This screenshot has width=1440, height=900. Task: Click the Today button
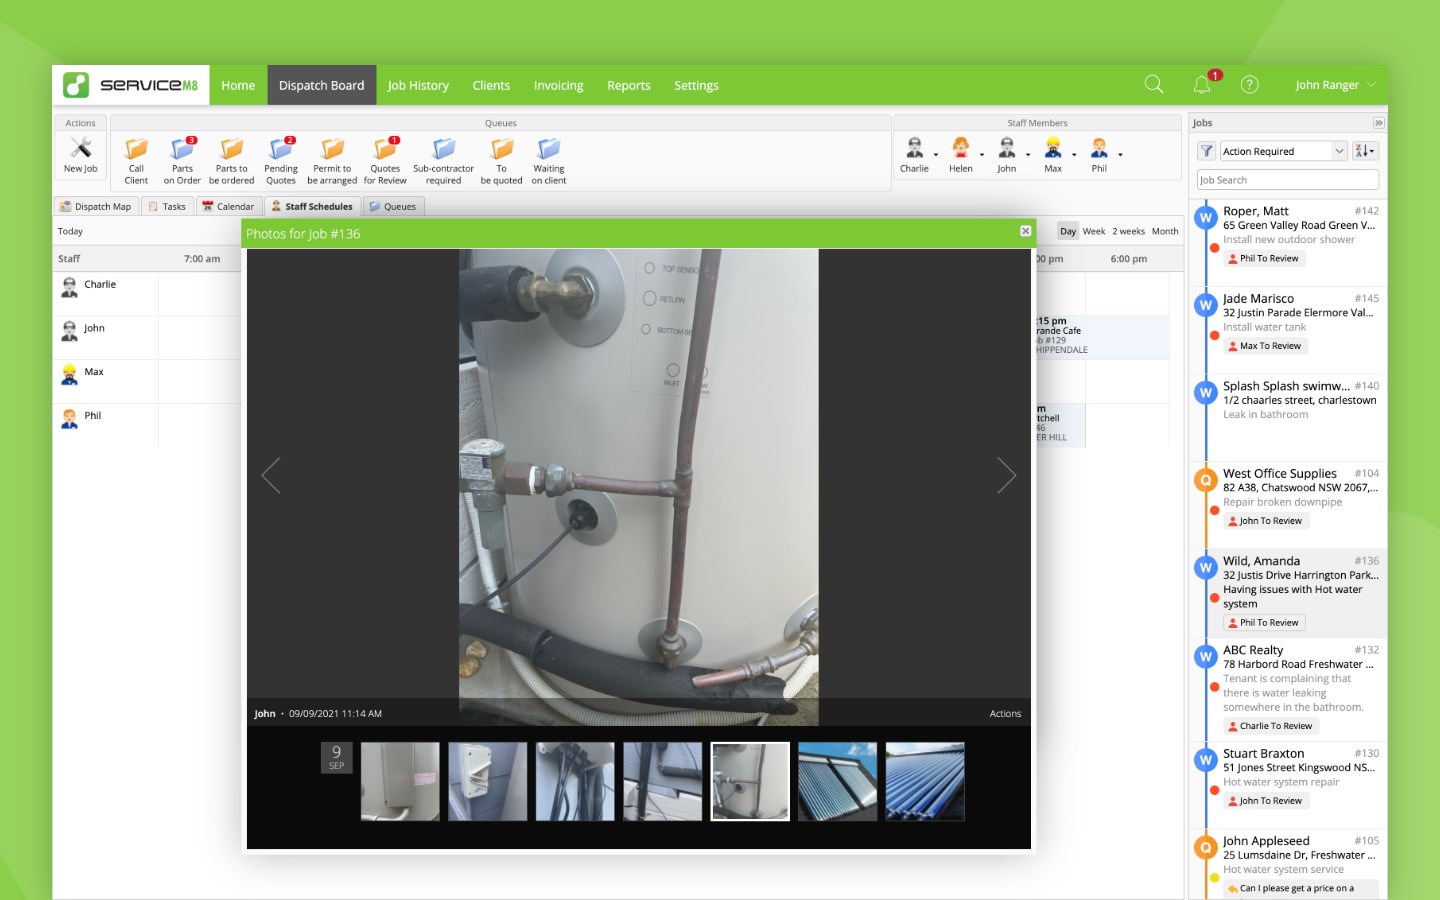click(70, 231)
